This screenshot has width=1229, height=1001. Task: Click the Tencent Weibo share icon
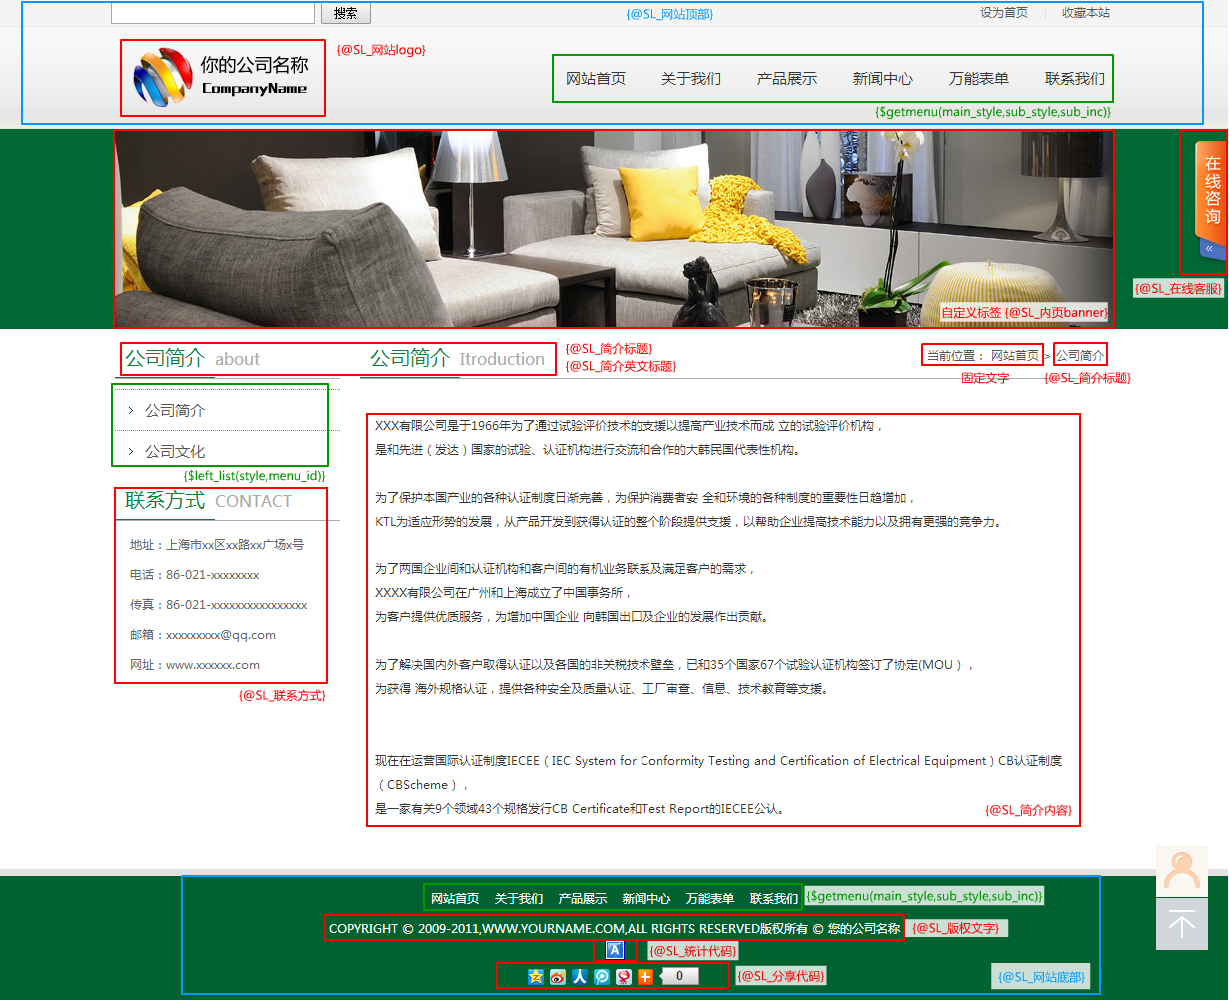(602, 976)
